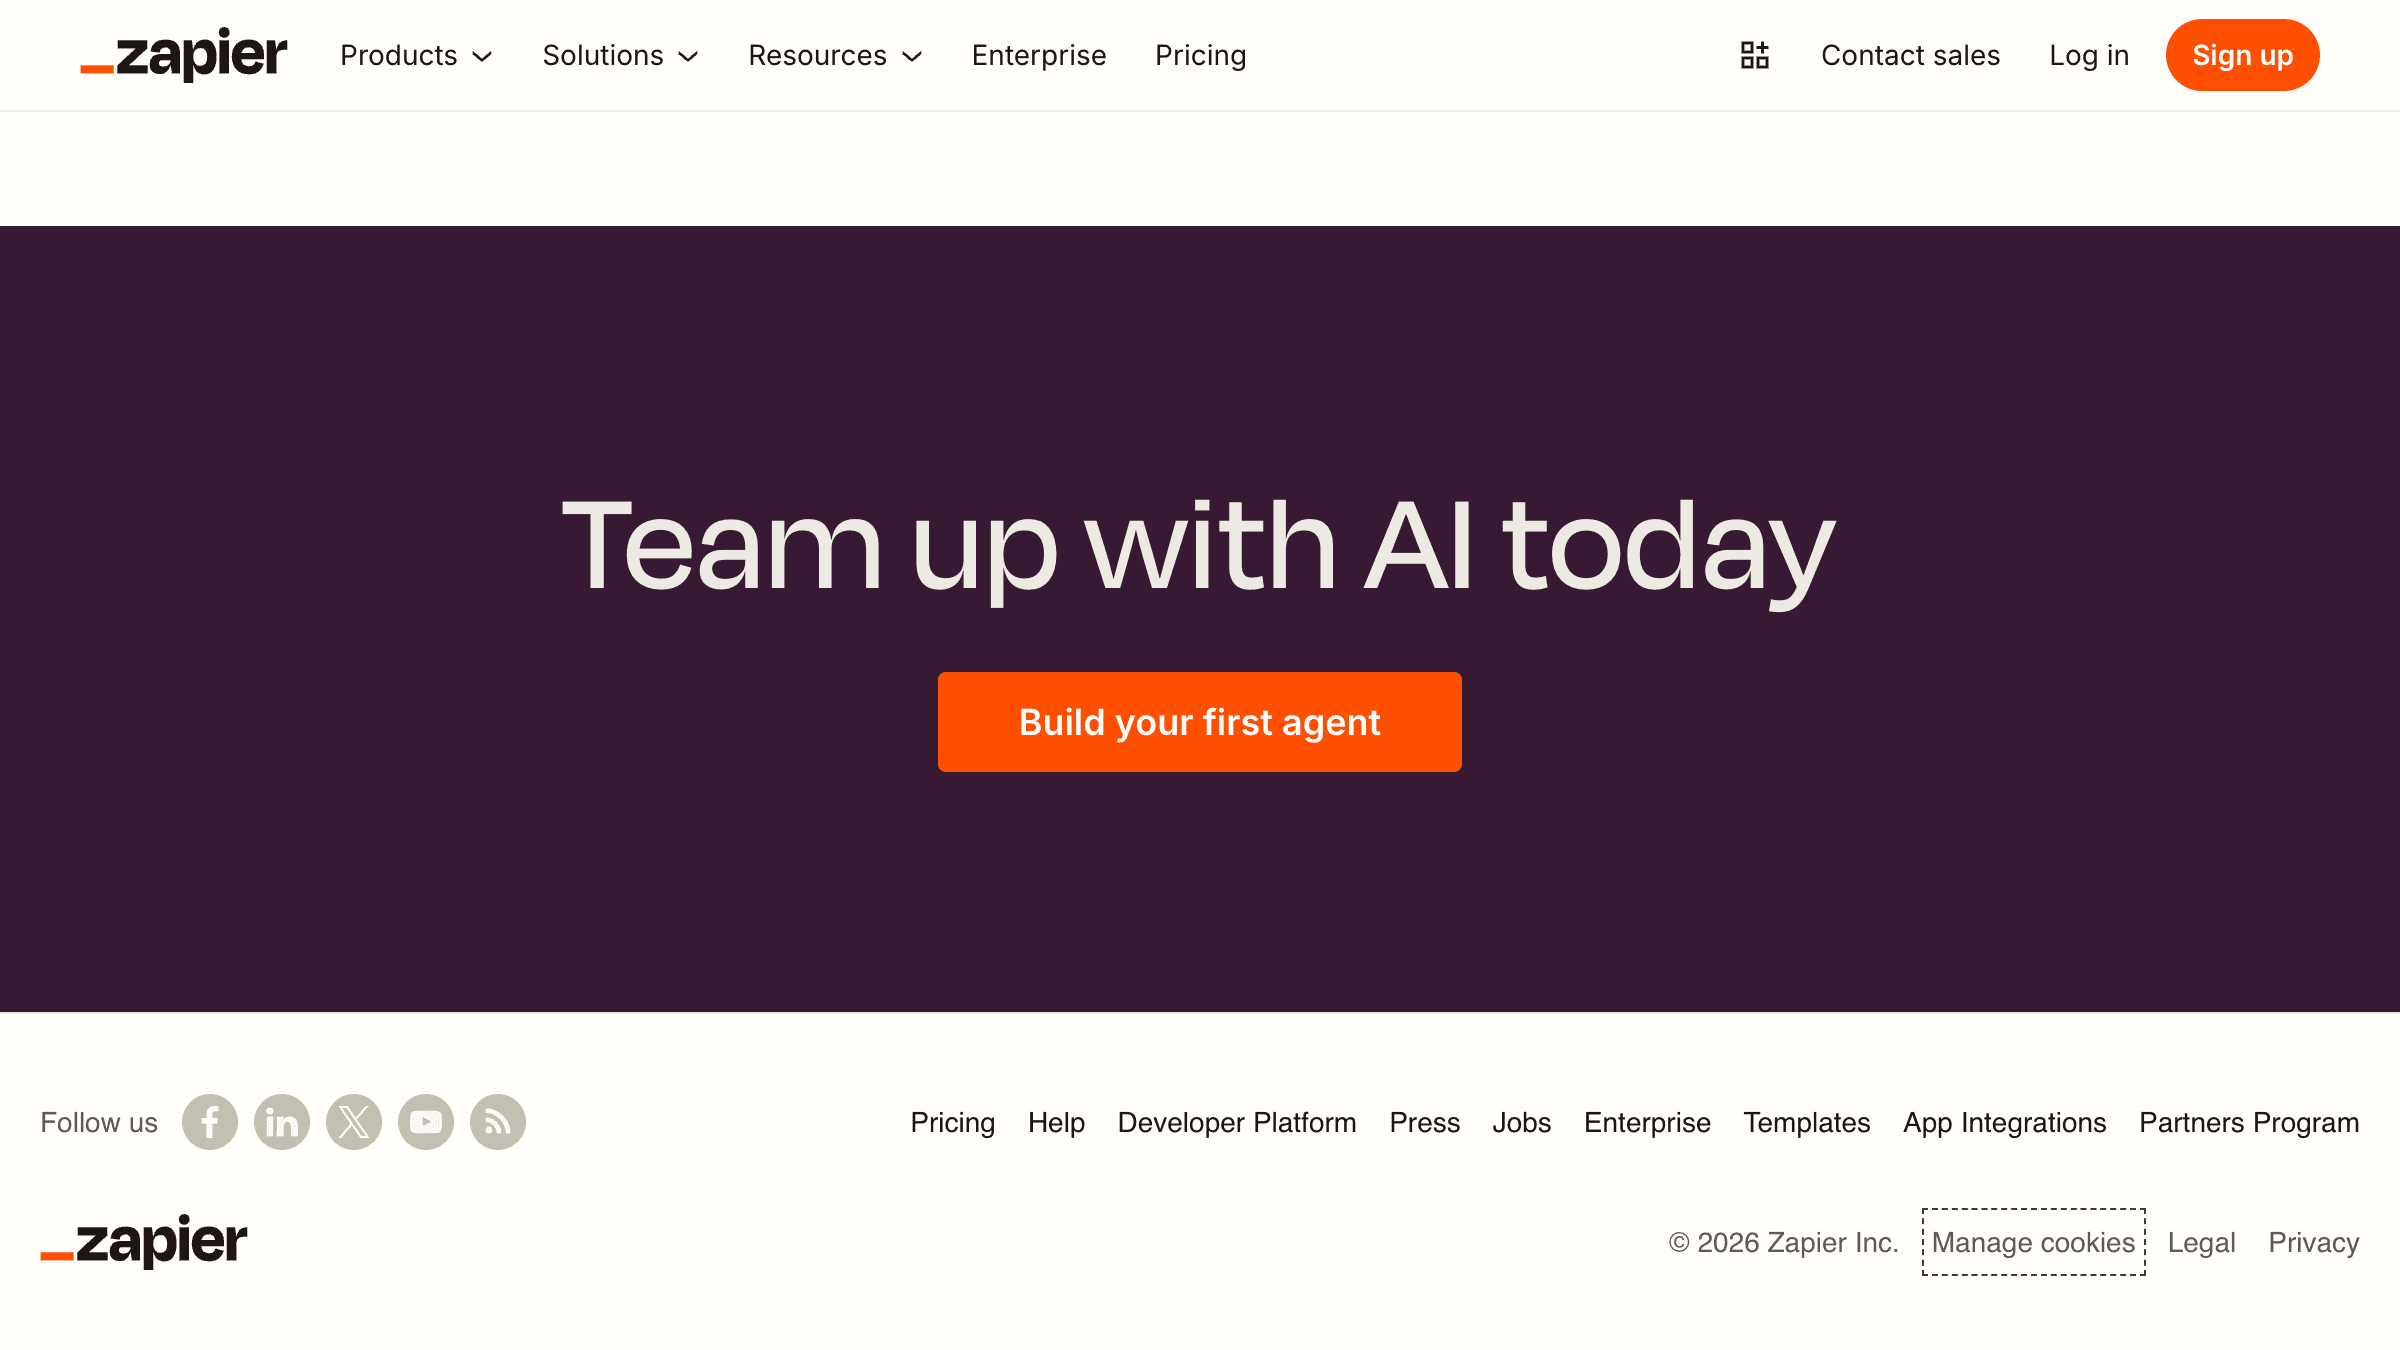View the Privacy policy link
The width and height of the screenshot is (2400, 1350).
click(2313, 1242)
